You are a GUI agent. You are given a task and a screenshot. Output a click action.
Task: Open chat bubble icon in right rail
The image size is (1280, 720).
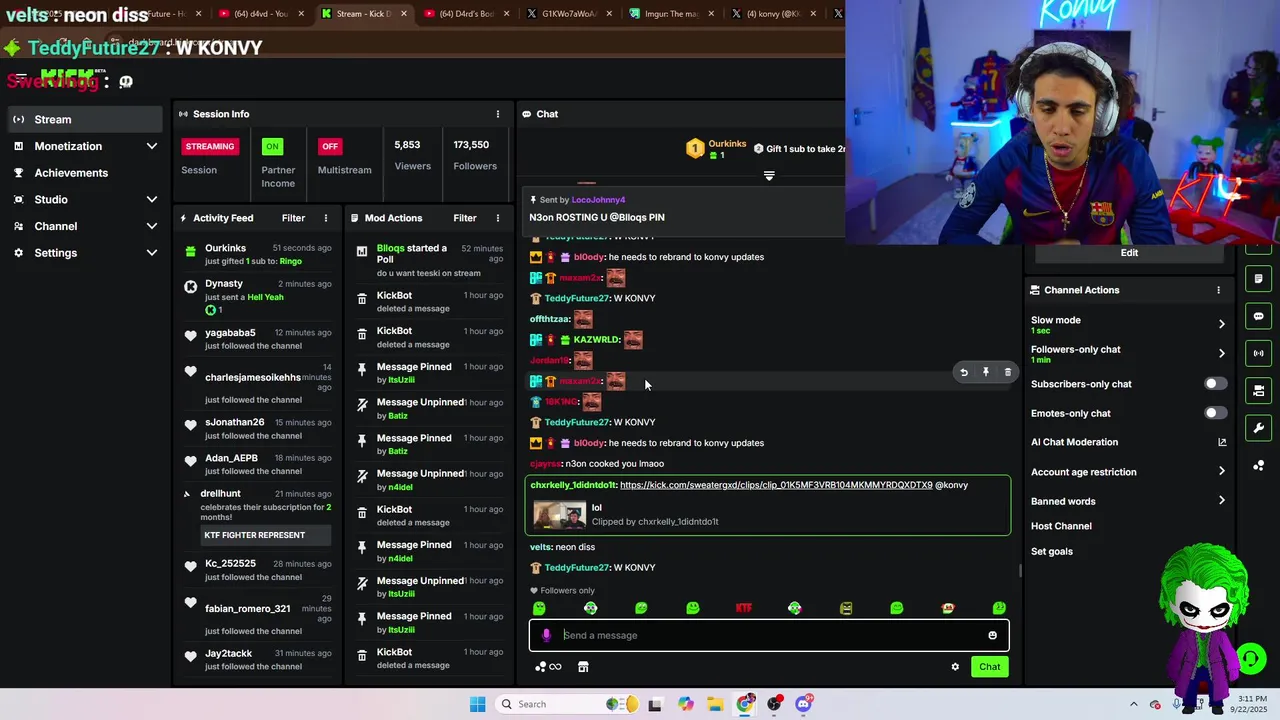(x=1259, y=316)
